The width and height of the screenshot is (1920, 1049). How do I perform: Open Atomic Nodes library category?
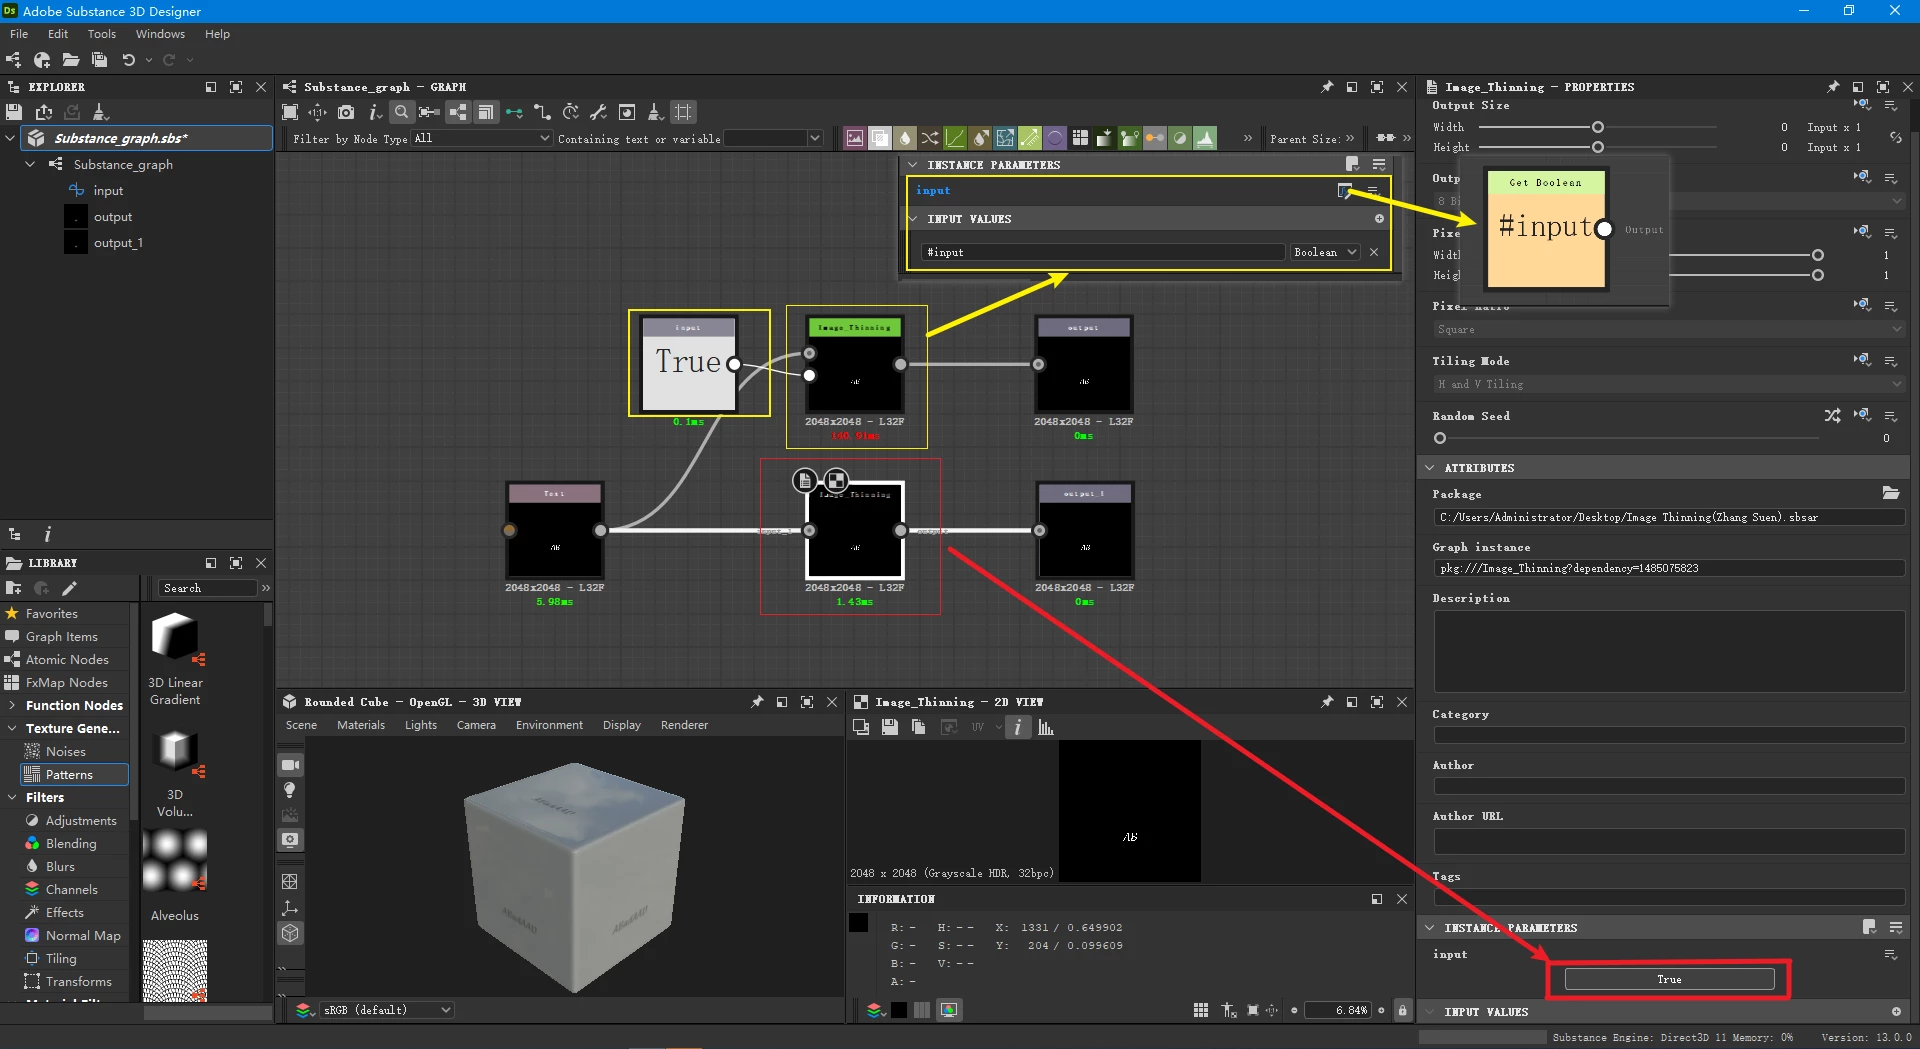[x=67, y=659]
